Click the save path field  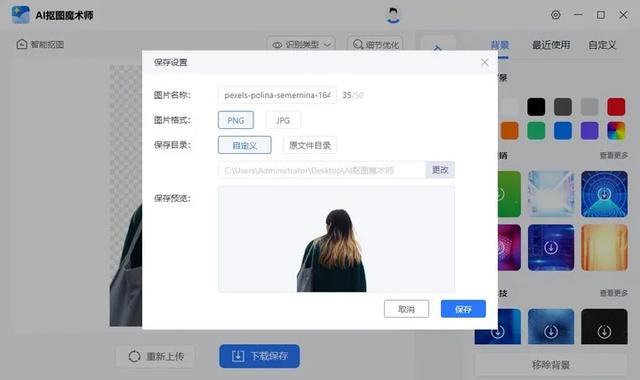[322, 170]
